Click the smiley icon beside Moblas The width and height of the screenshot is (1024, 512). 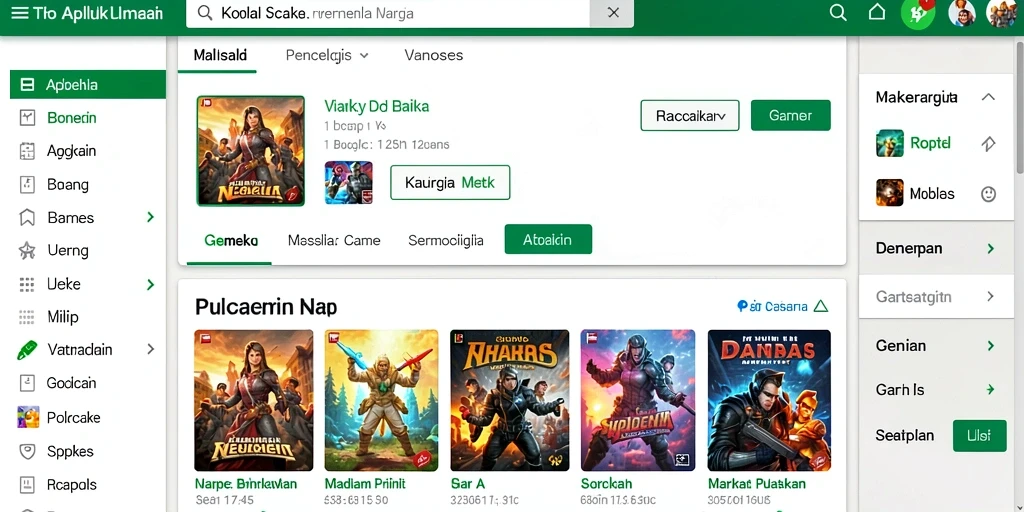(x=988, y=194)
